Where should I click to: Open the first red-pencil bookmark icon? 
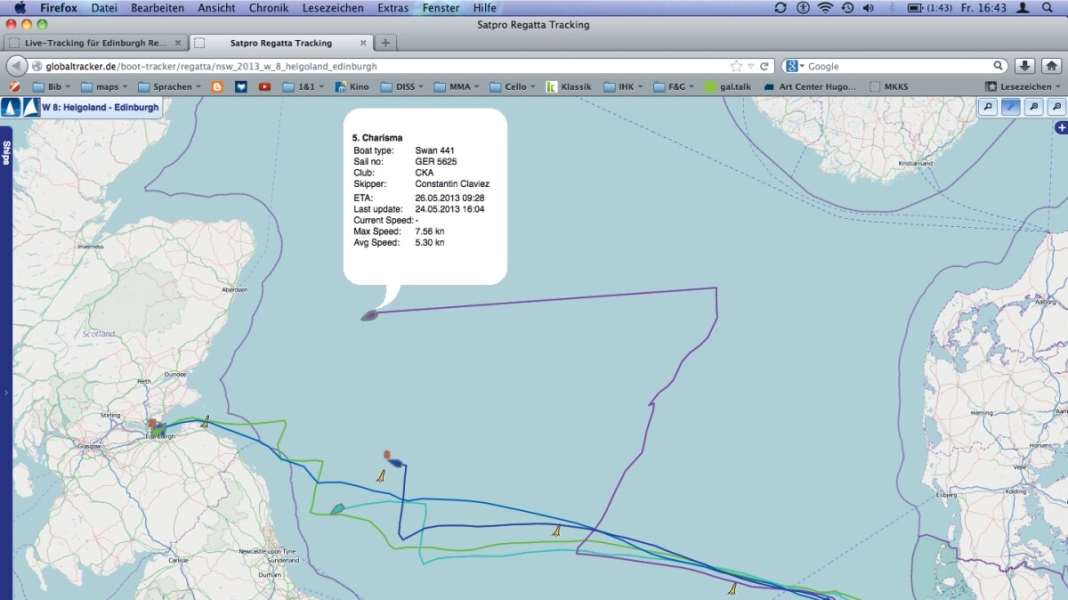click(x=14, y=86)
